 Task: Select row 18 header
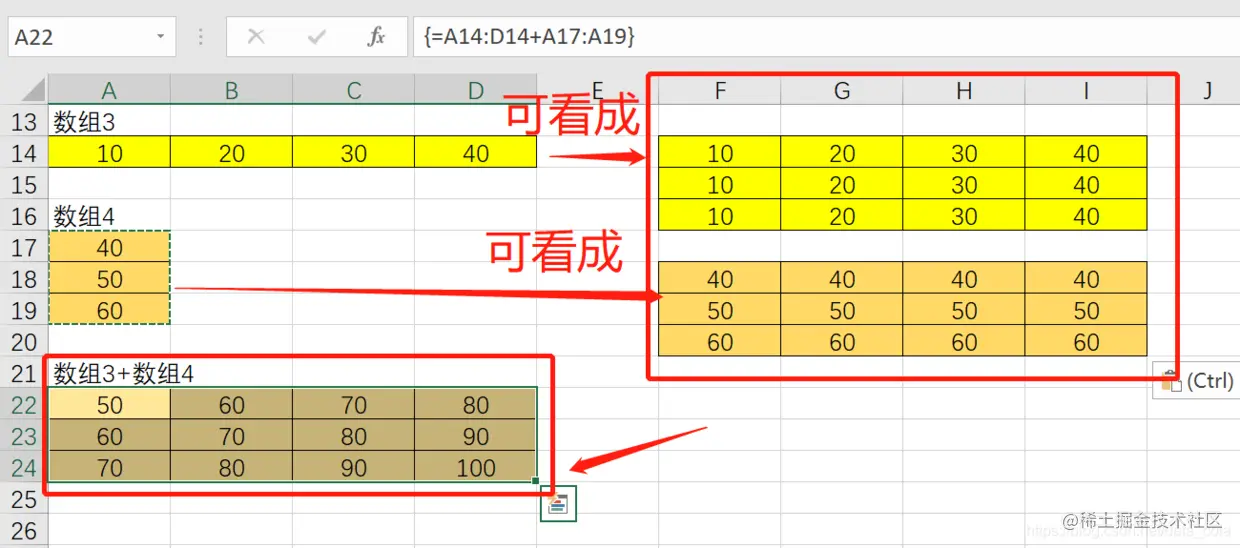click(x=24, y=279)
